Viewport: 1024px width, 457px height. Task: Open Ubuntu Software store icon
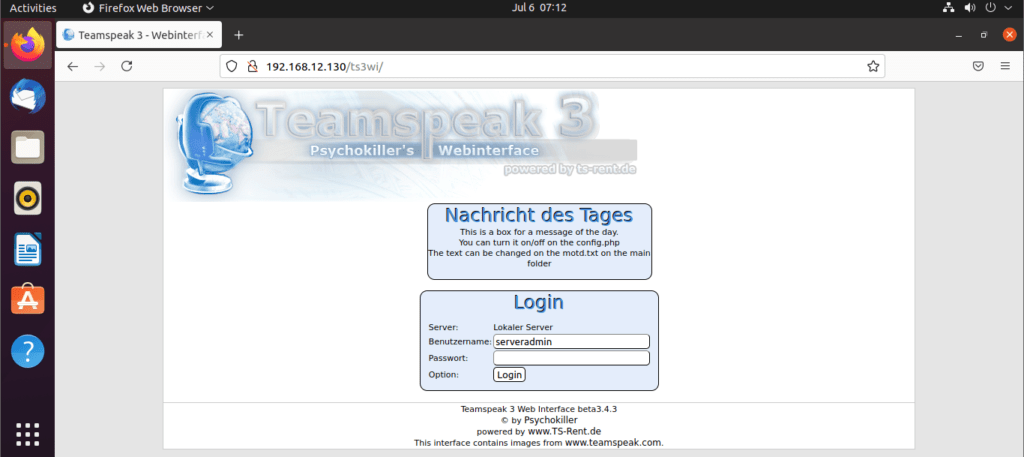27,300
